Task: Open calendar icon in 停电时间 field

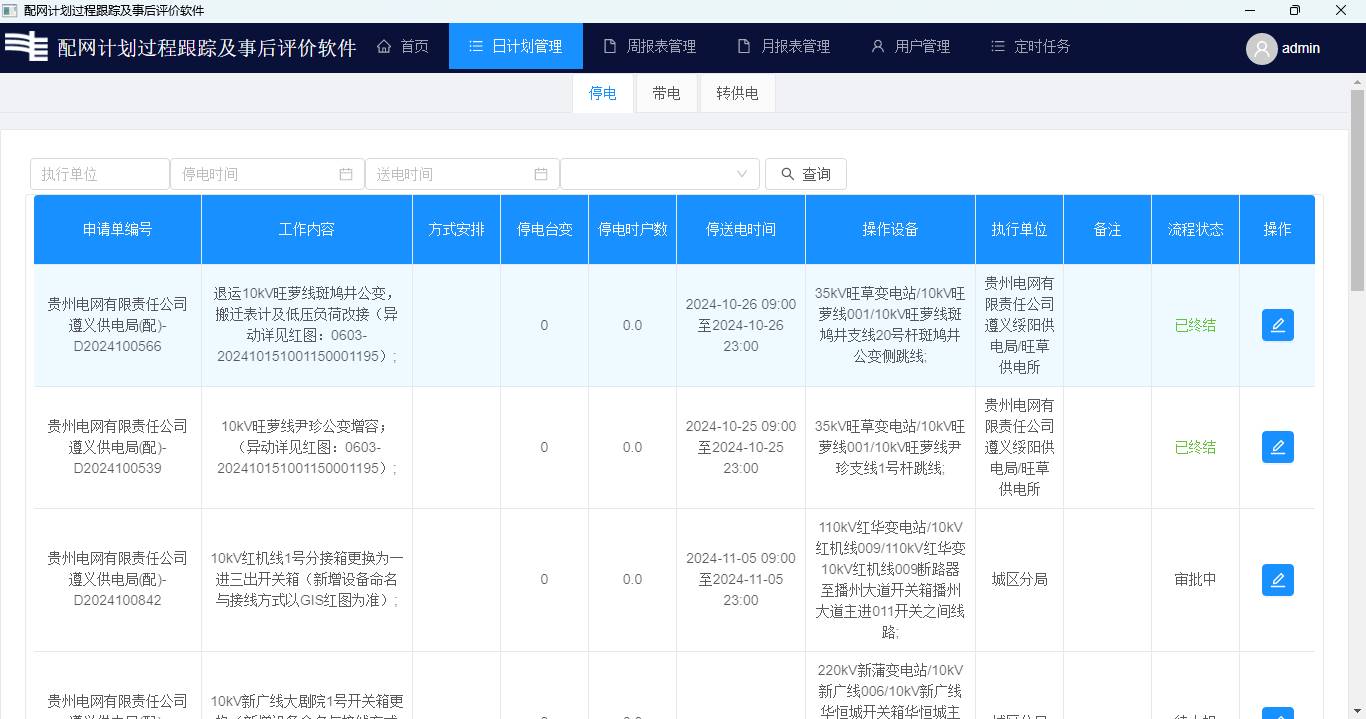Action: pyautogui.click(x=346, y=174)
